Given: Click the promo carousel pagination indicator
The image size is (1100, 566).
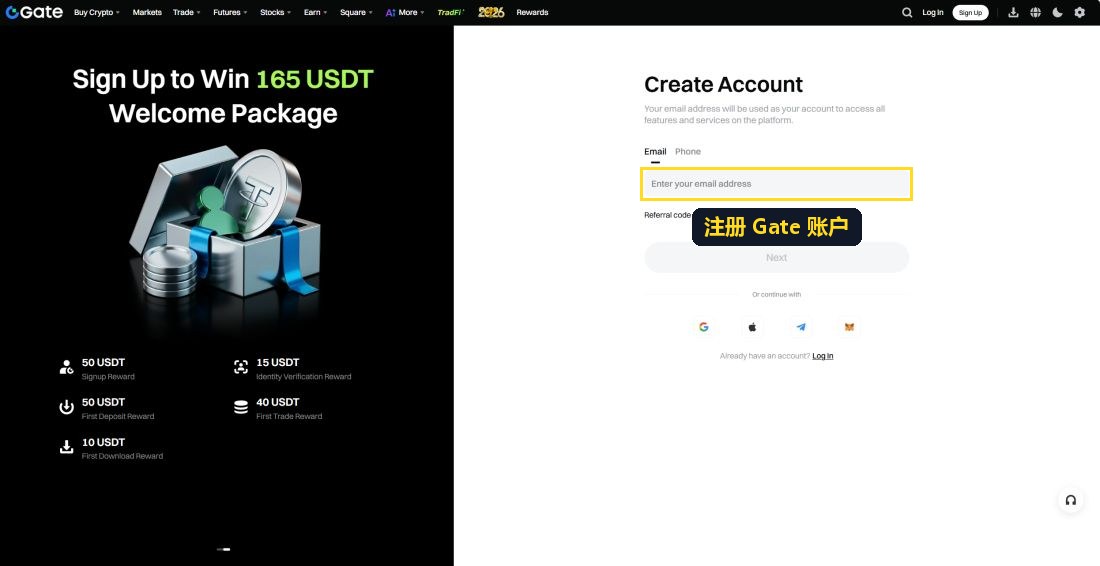Looking at the screenshot, I should click(x=224, y=549).
